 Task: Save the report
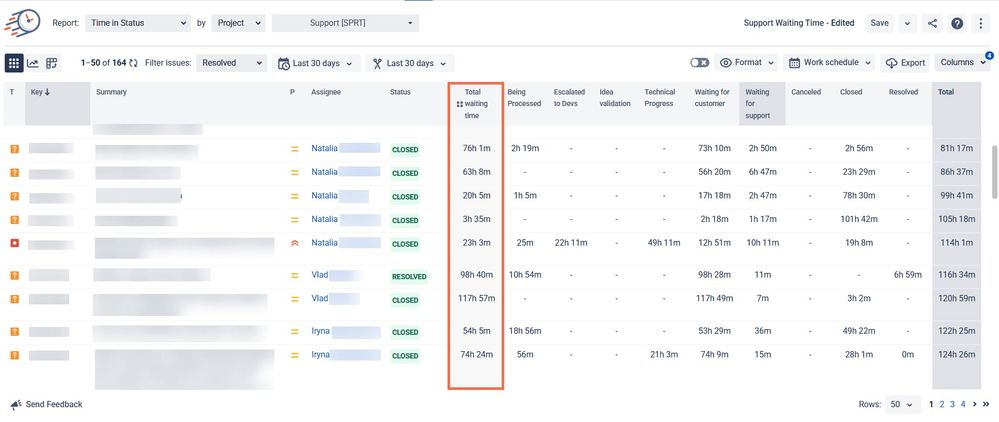[879, 23]
